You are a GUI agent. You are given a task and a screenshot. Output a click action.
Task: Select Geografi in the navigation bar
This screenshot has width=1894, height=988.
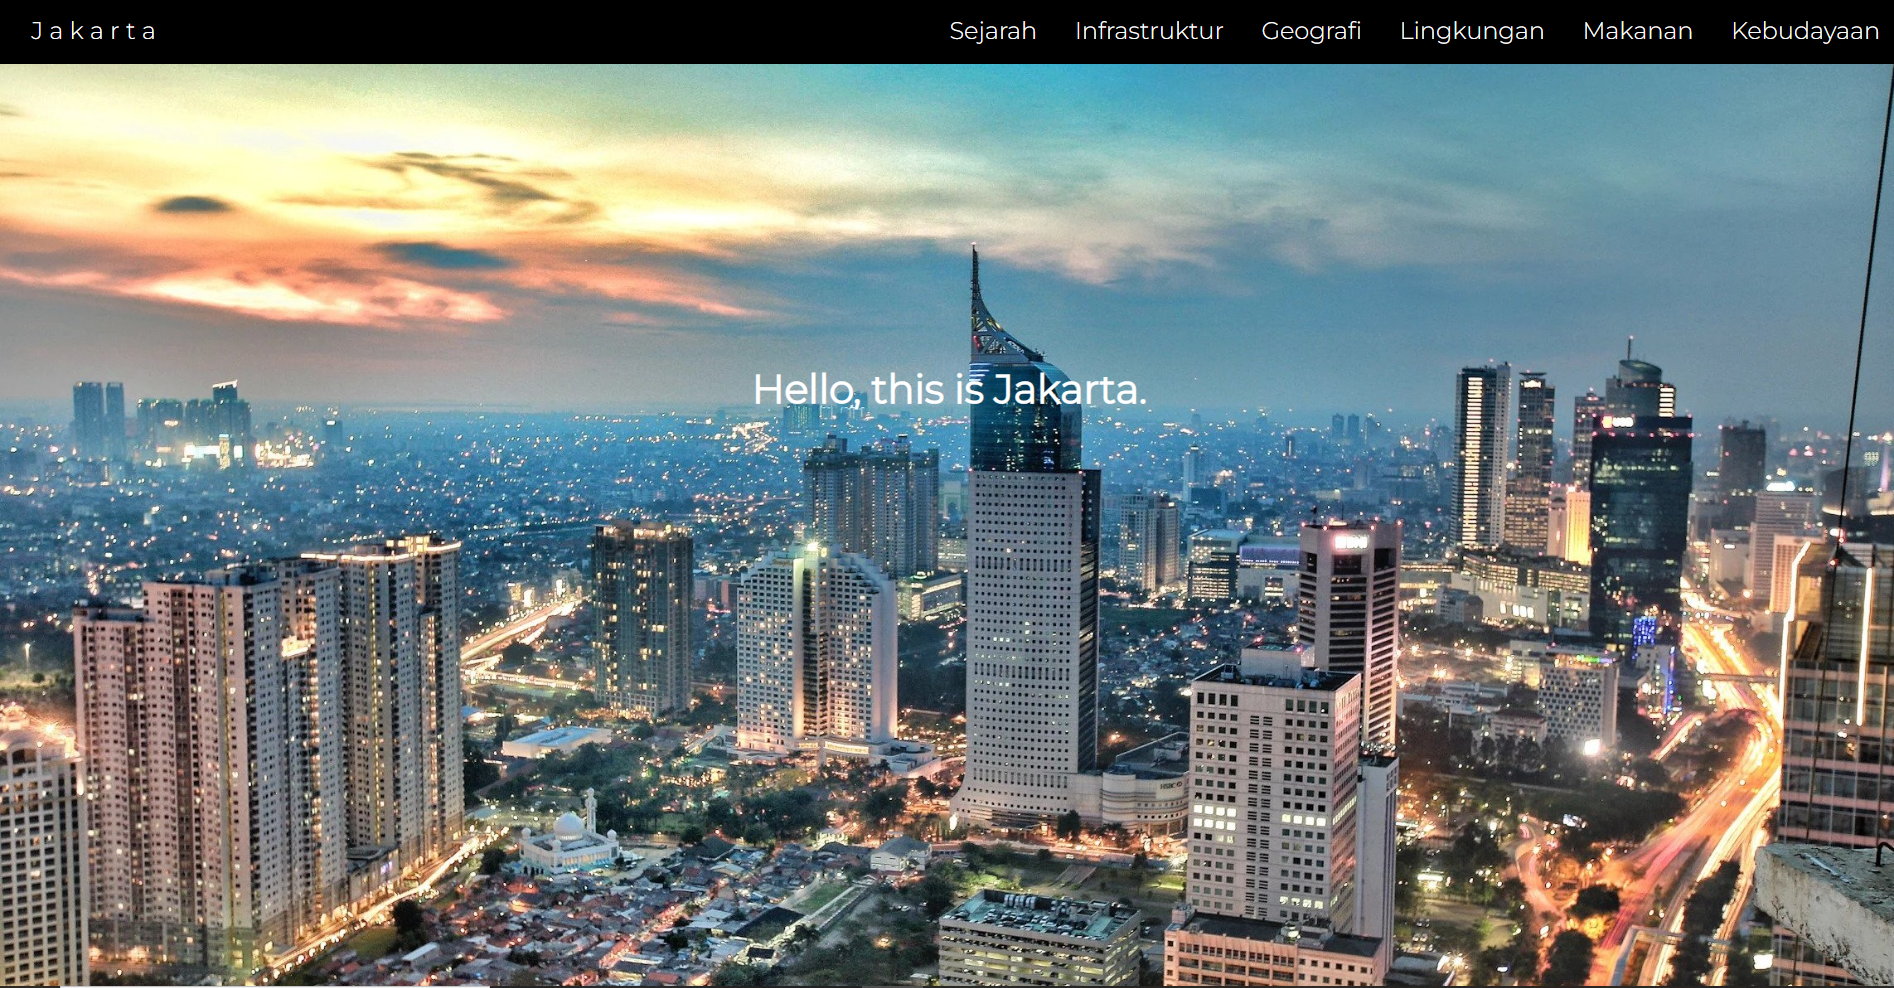click(x=1311, y=31)
